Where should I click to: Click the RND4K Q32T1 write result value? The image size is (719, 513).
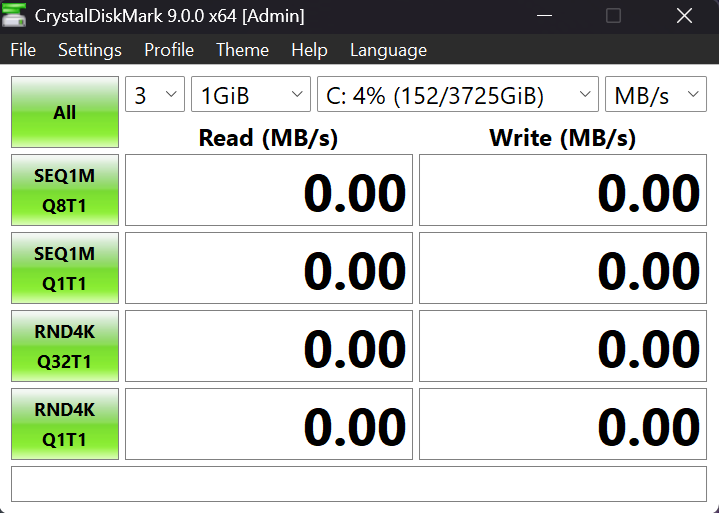coord(563,346)
